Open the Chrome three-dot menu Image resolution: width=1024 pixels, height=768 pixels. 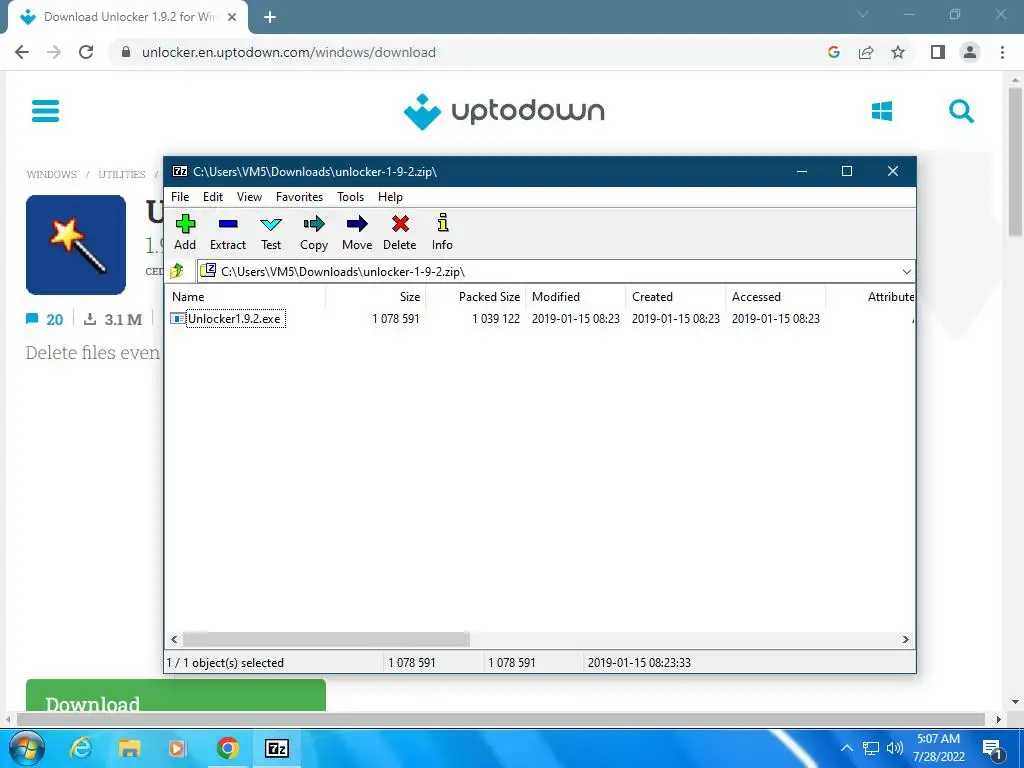(x=1002, y=52)
